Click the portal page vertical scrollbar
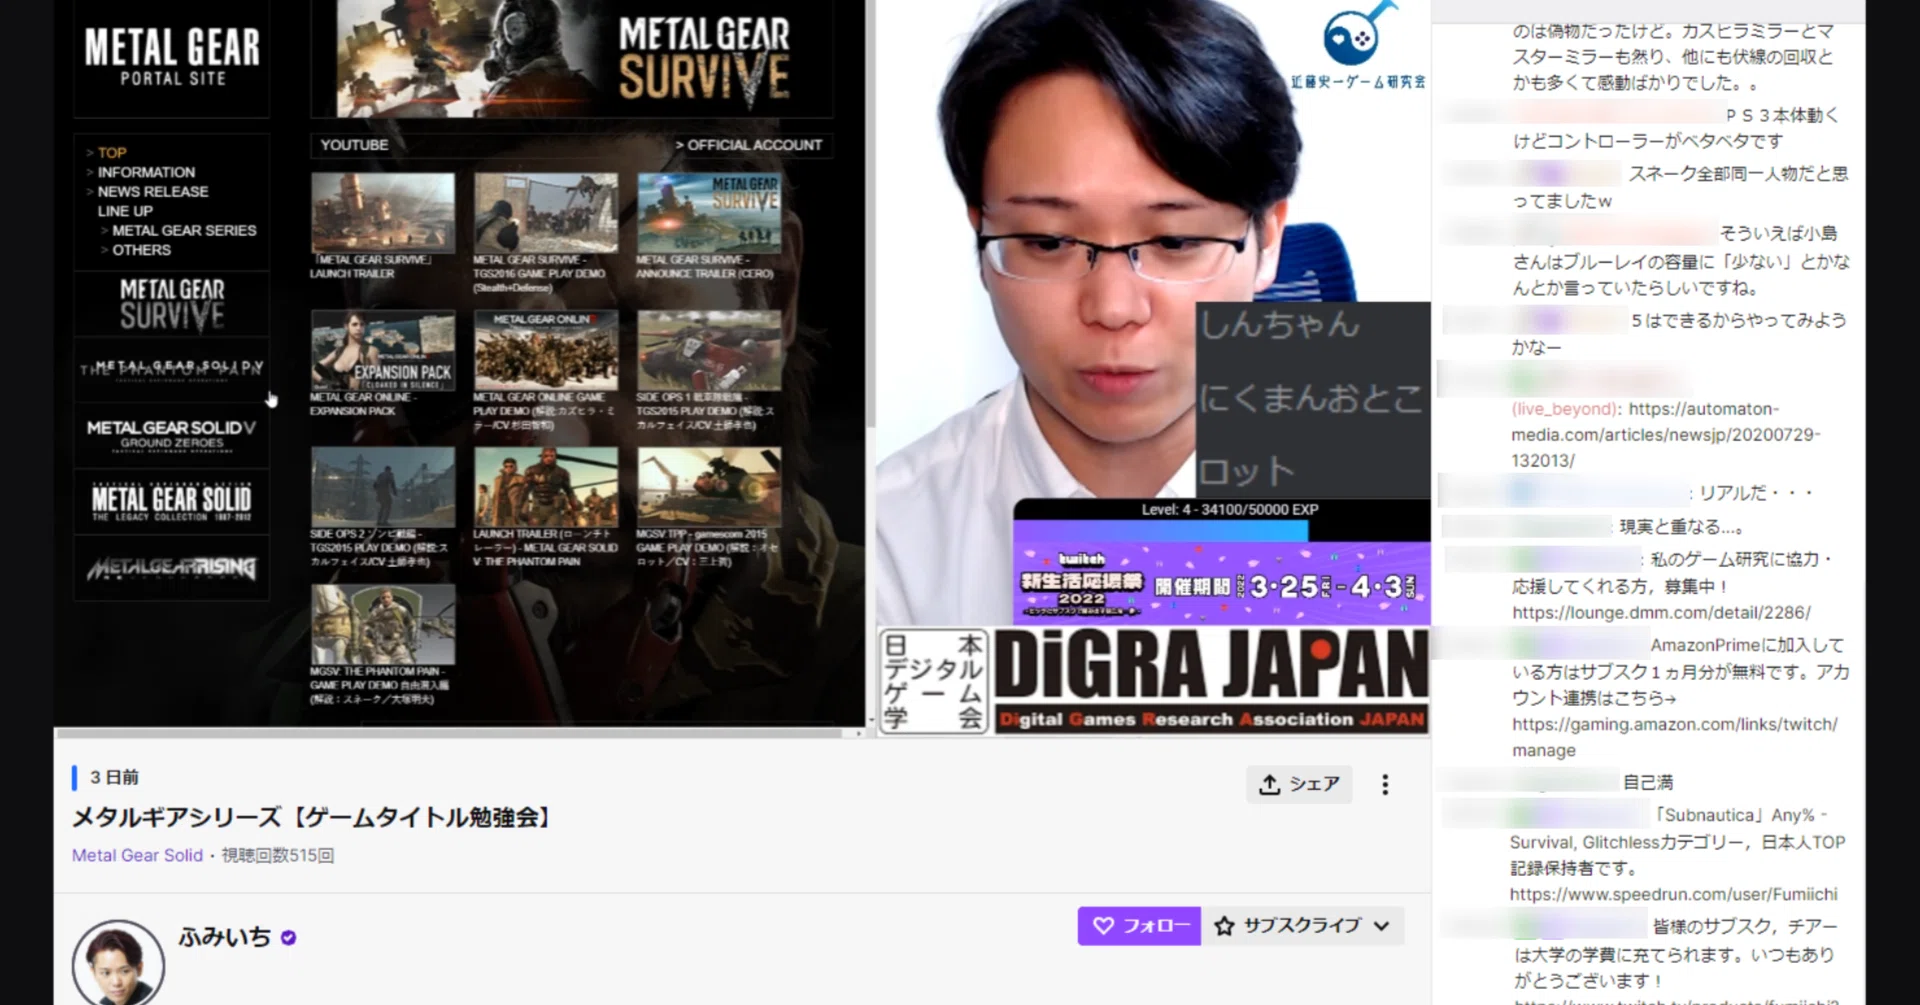 [x=870, y=215]
